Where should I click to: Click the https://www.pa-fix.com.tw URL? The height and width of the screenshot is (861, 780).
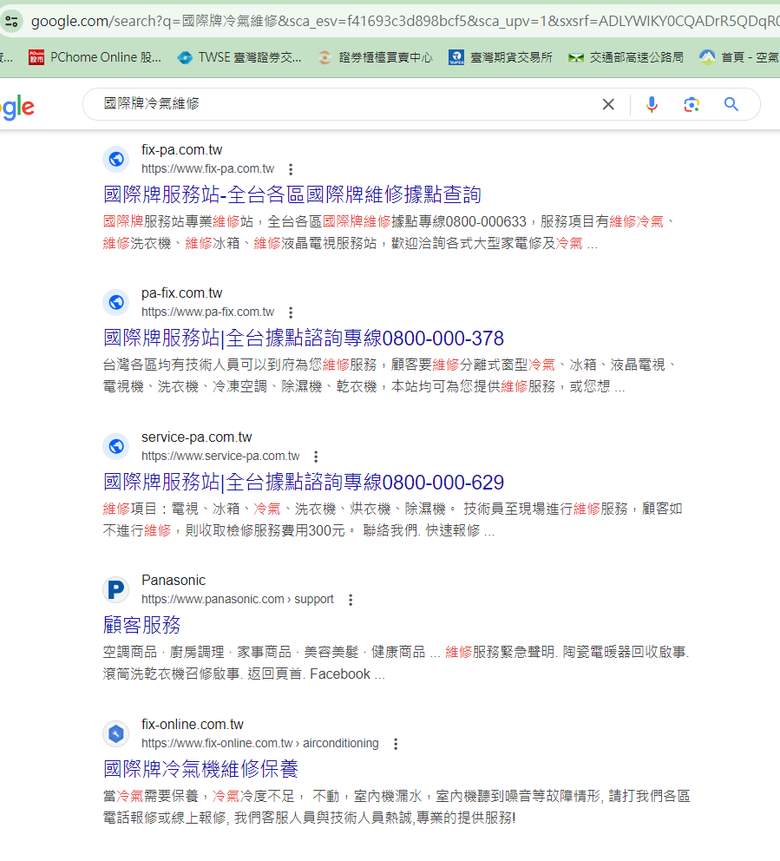coord(208,312)
